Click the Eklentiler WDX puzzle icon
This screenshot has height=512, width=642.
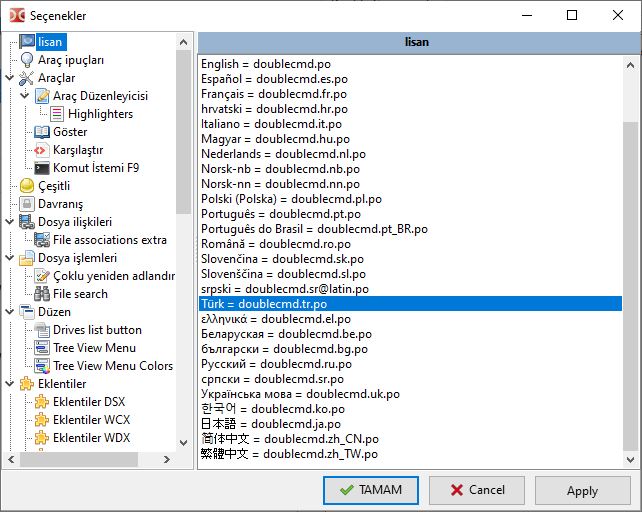click(42, 438)
